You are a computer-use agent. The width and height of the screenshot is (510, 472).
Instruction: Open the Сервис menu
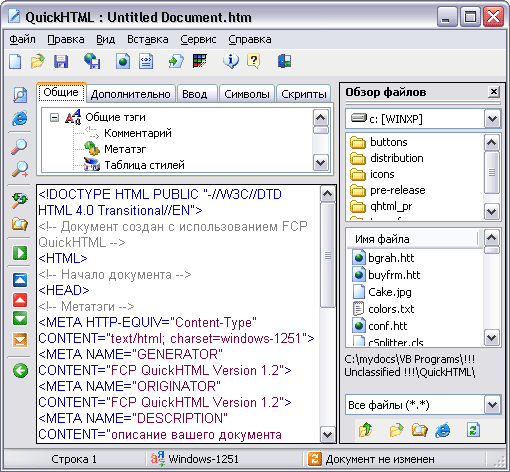click(x=198, y=39)
